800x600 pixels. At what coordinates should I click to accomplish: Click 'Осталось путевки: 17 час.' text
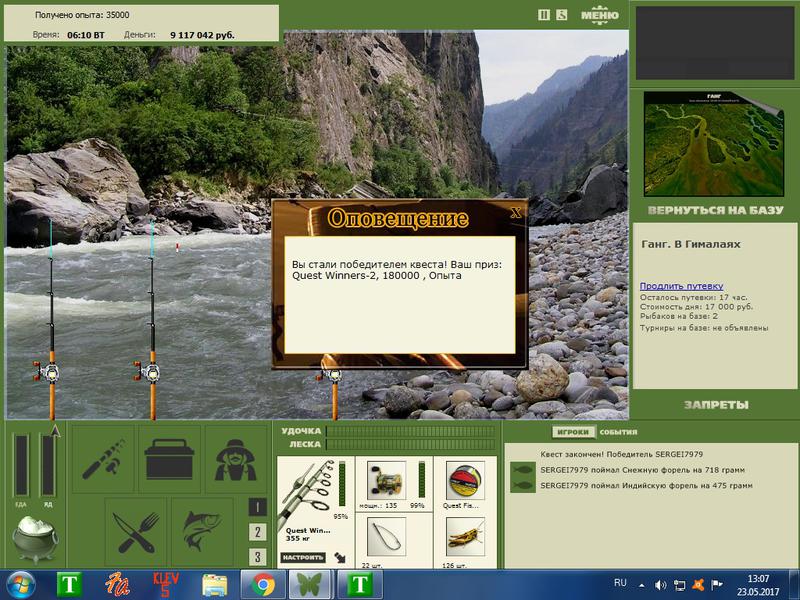tap(693, 297)
